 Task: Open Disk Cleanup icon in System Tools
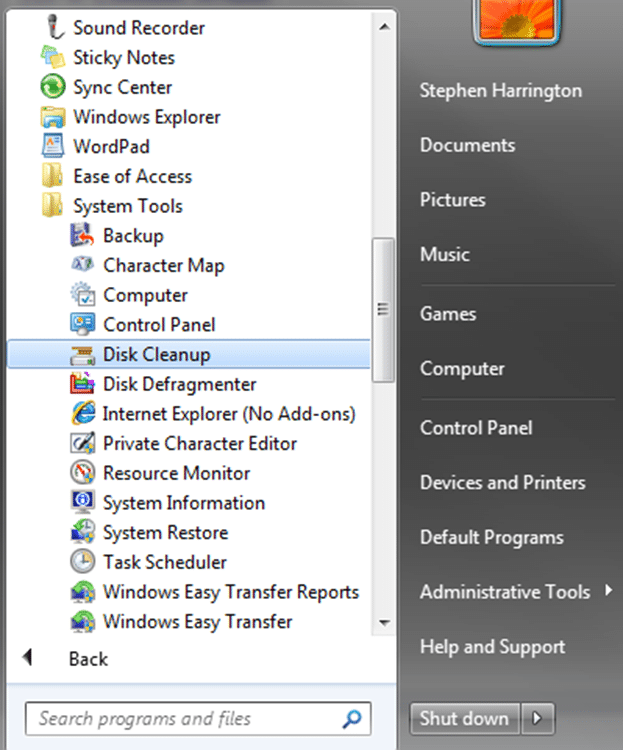pyautogui.click(x=82, y=355)
